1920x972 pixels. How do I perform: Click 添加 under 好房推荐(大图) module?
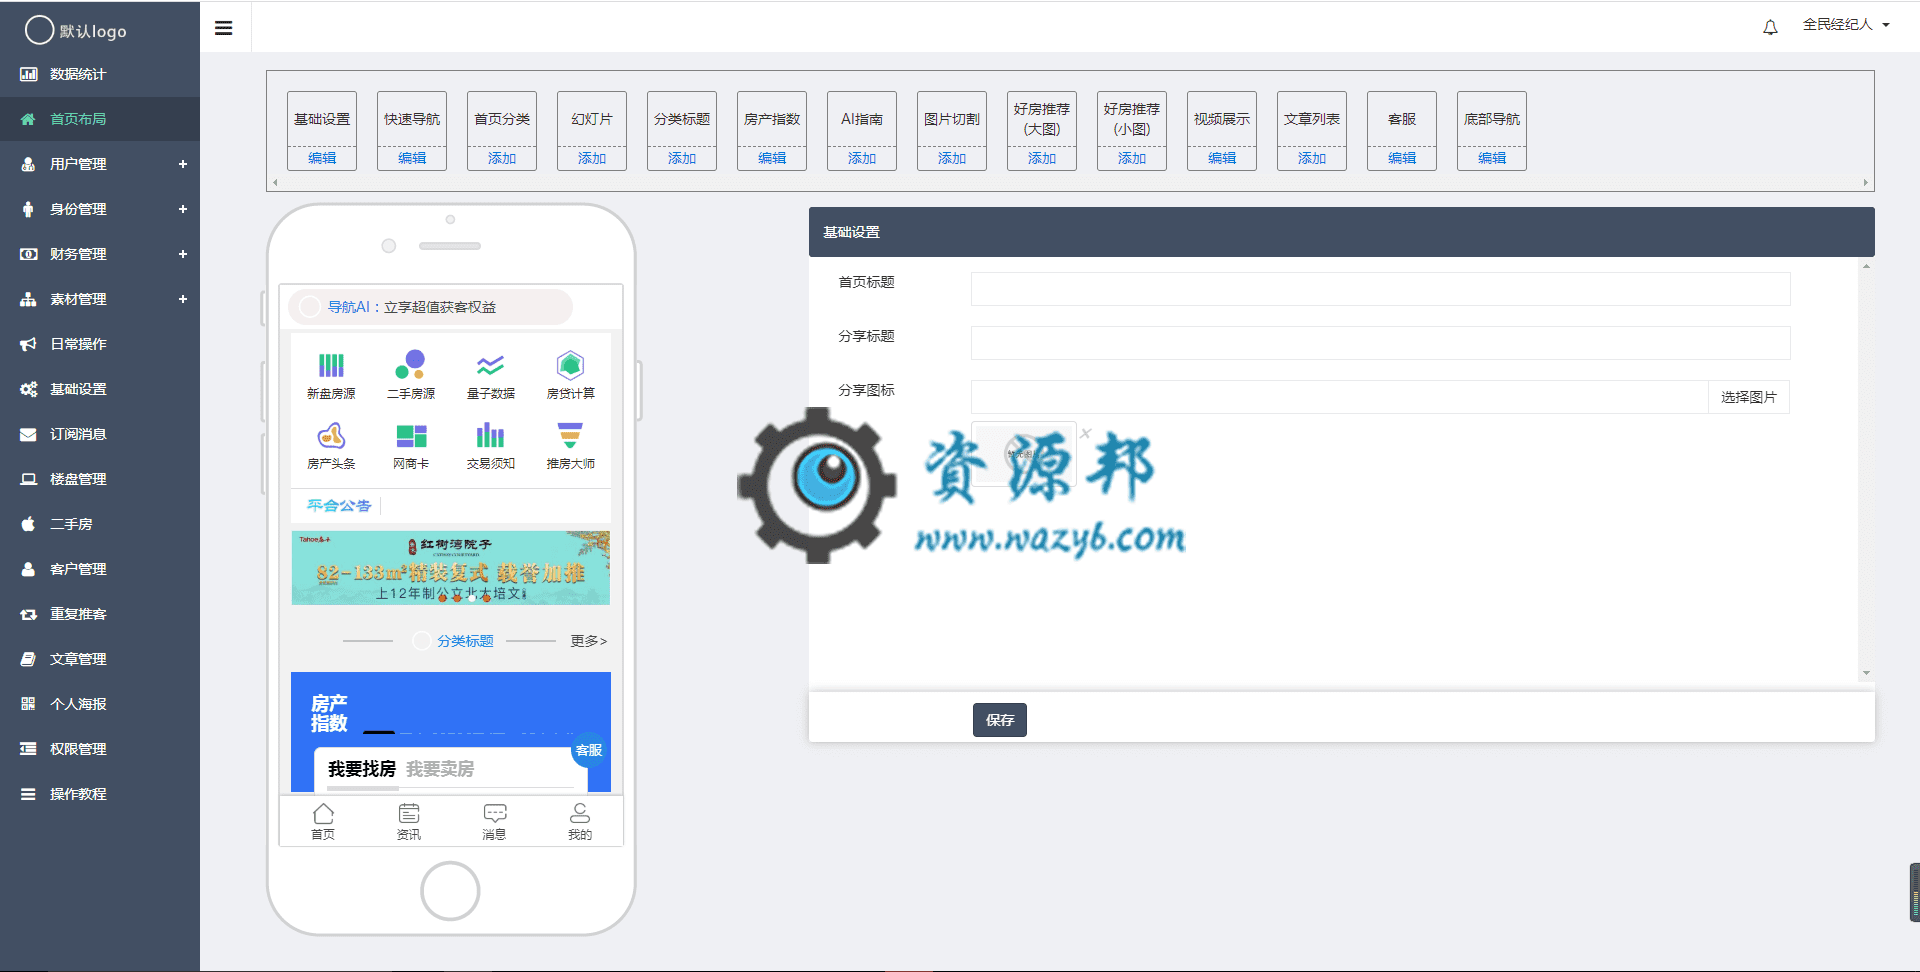tap(1042, 158)
